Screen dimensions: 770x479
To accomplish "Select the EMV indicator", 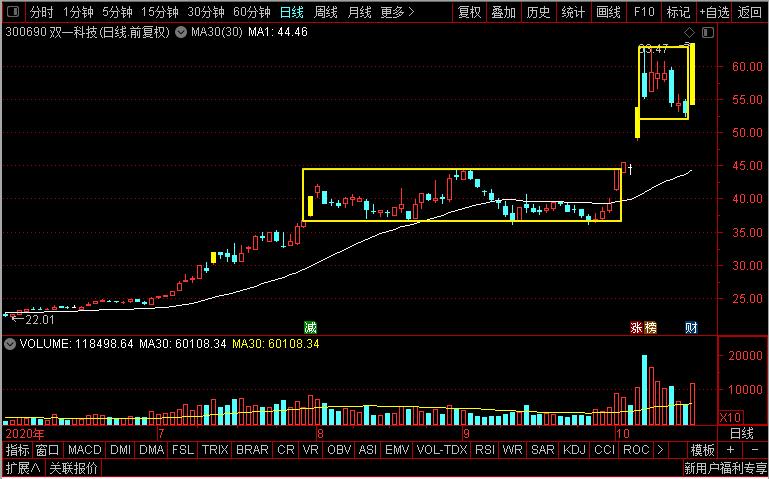I will (397, 450).
